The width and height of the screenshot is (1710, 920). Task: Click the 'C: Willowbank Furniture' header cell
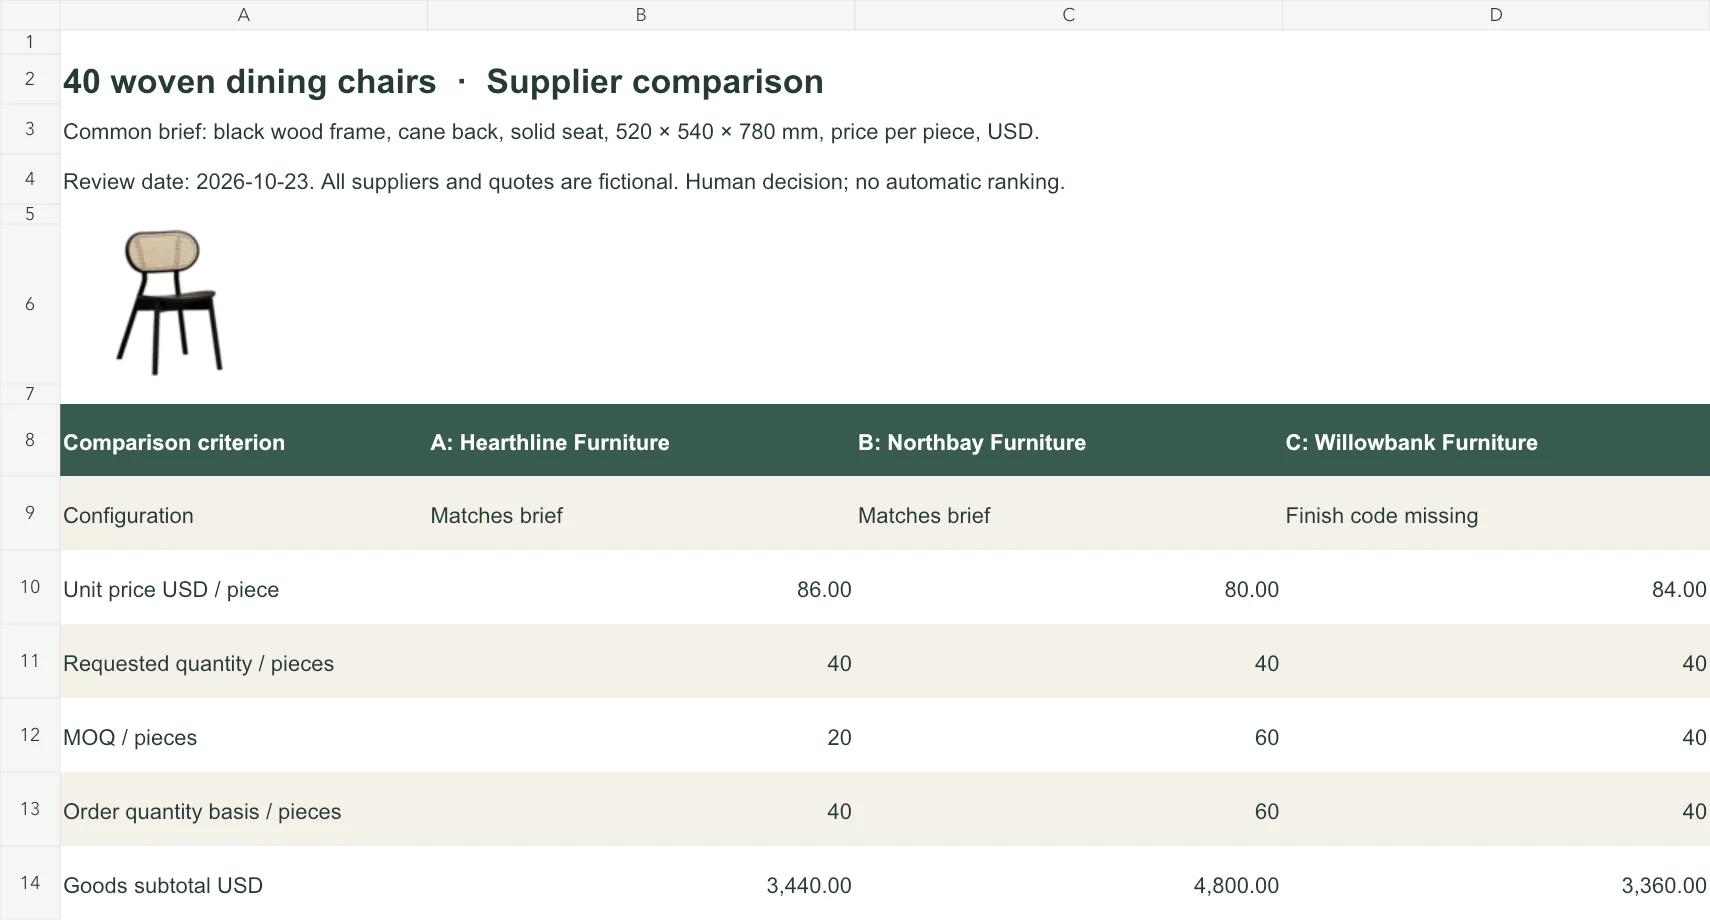click(1496, 441)
